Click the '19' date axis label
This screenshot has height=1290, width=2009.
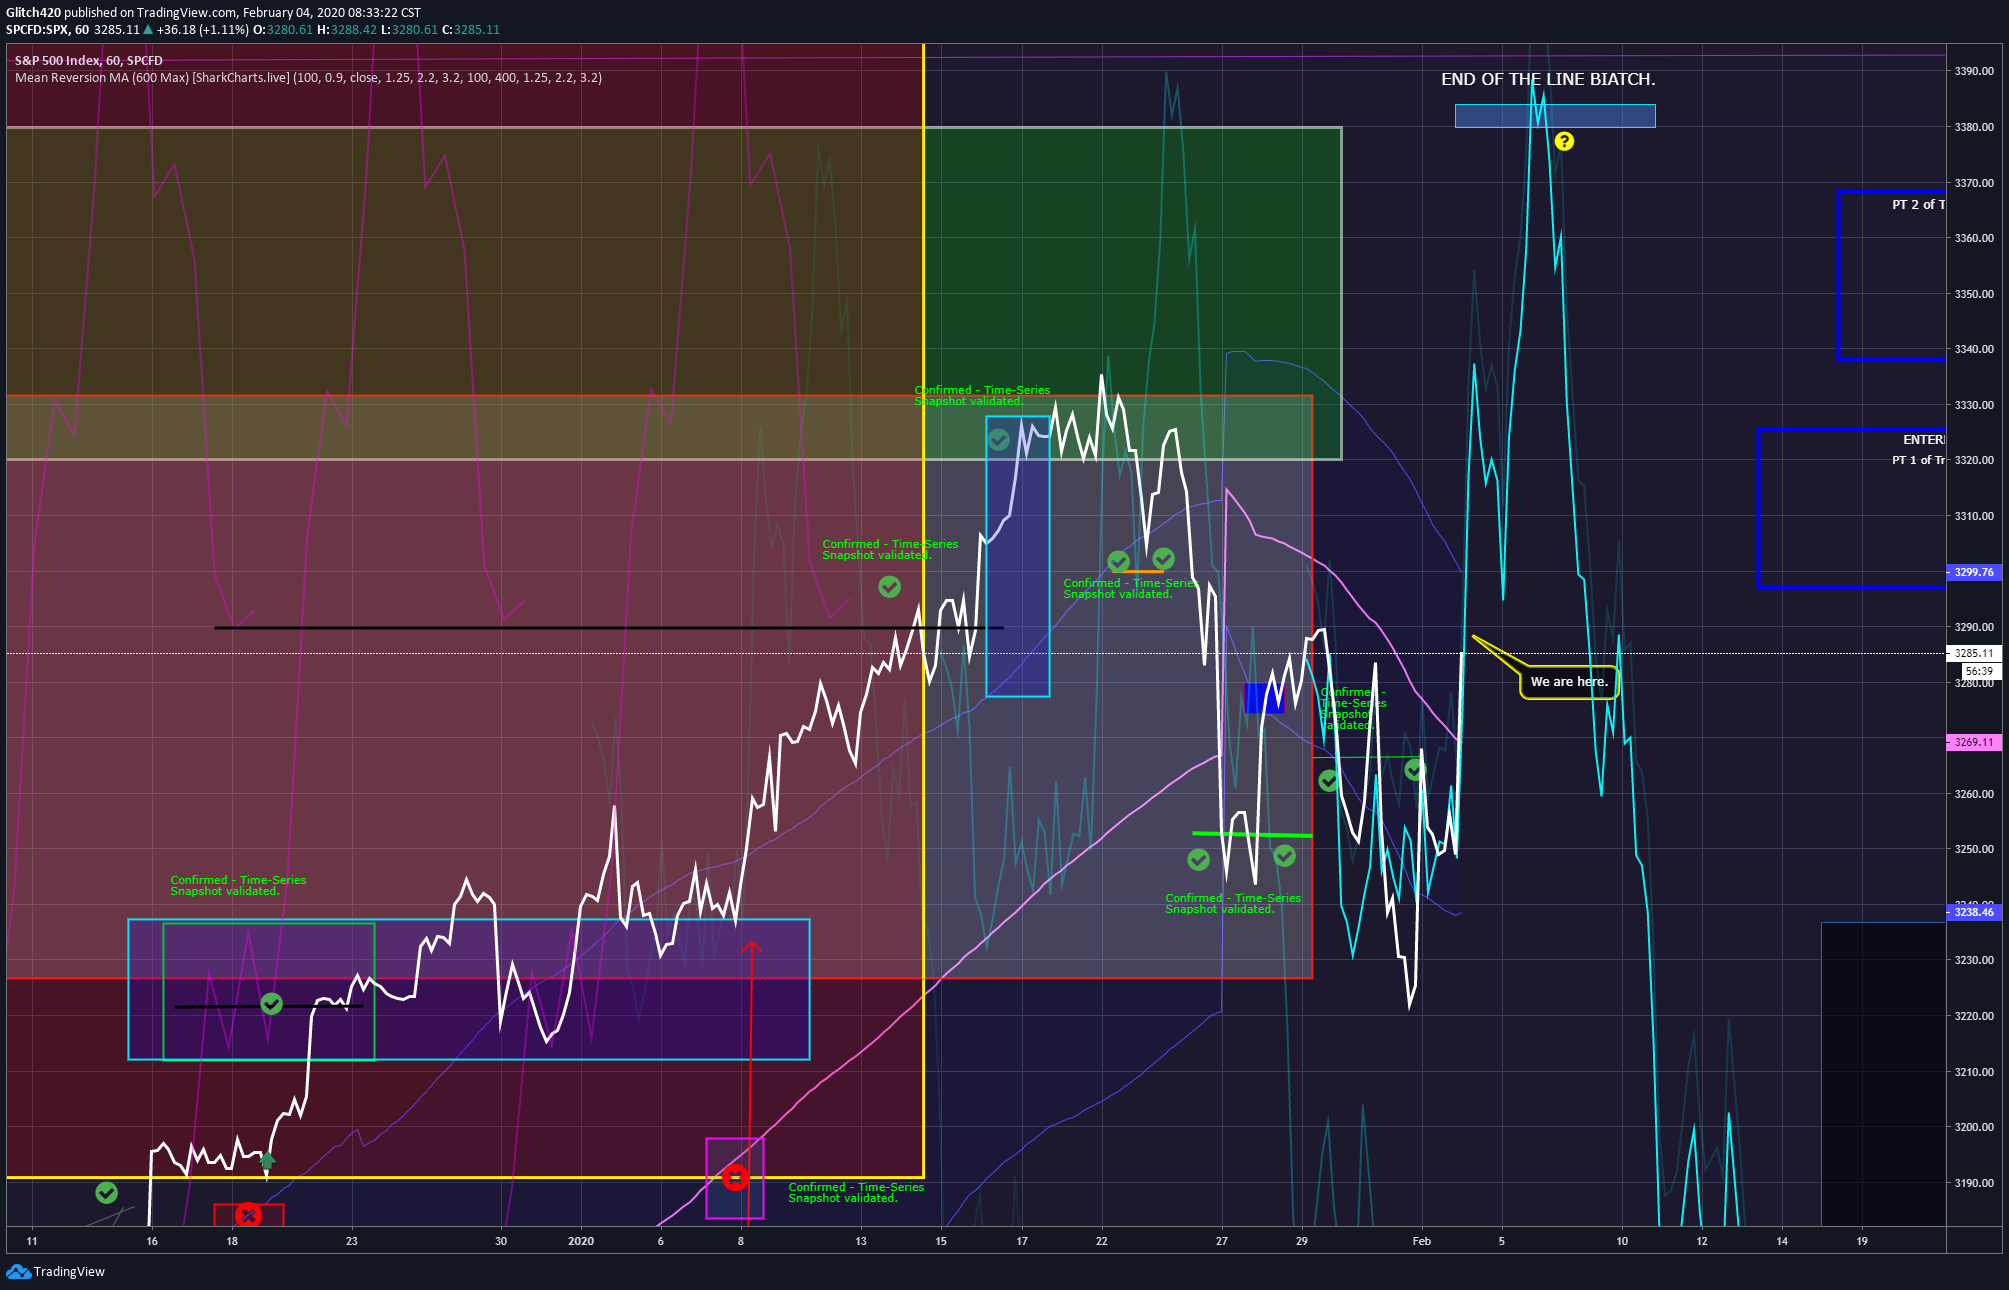pos(1862,1241)
